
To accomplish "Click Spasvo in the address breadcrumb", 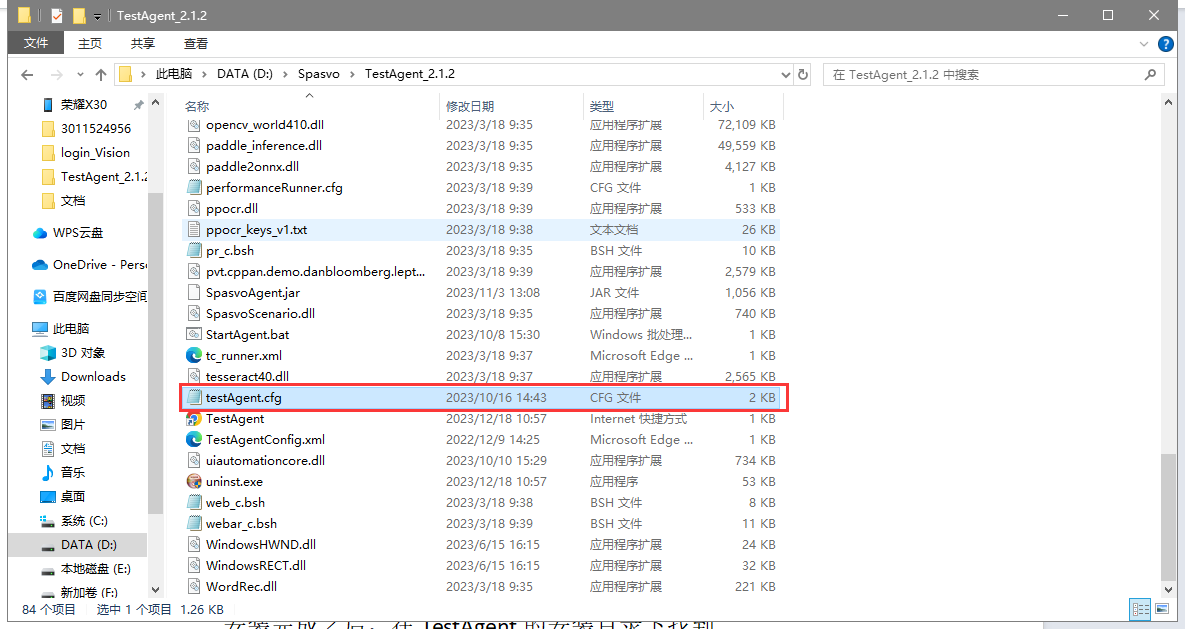I will [x=317, y=74].
